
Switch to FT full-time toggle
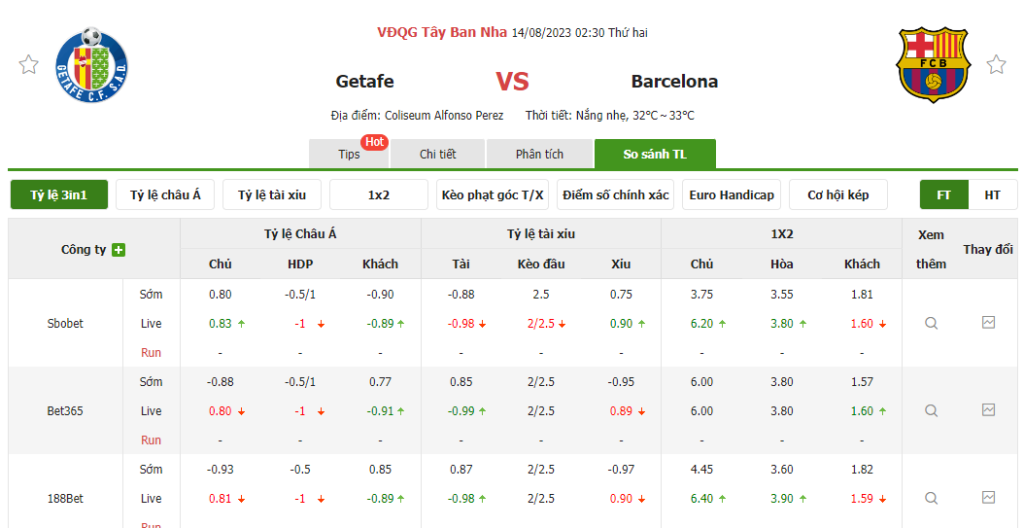pyautogui.click(x=944, y=195)
